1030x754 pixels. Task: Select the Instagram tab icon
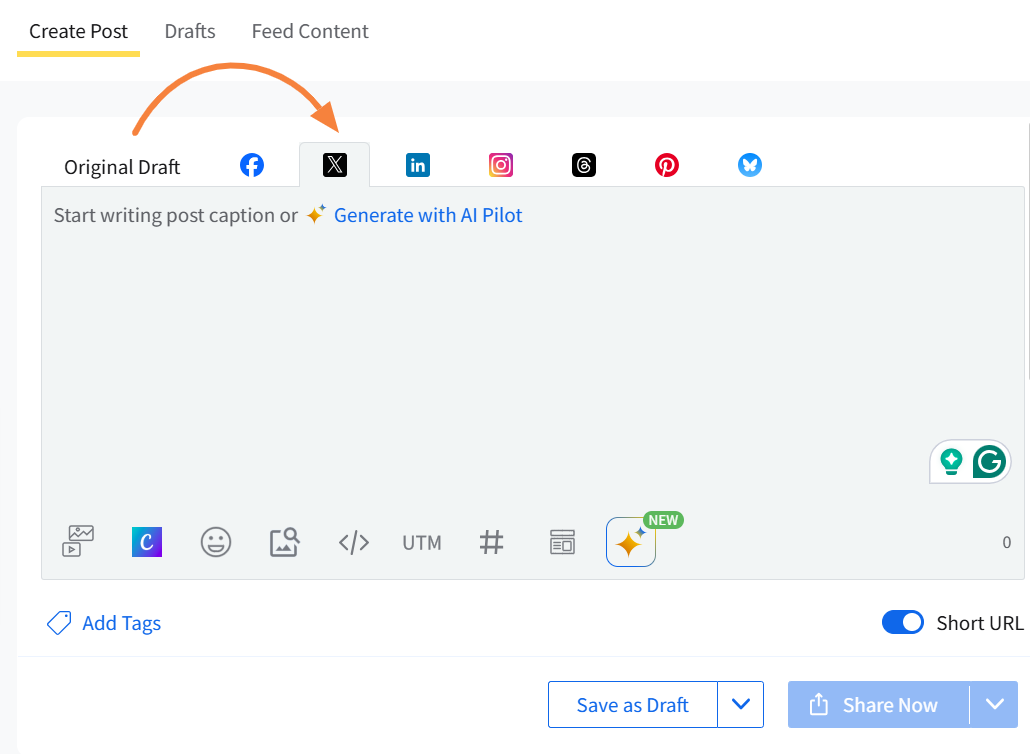tap(501, 165)
